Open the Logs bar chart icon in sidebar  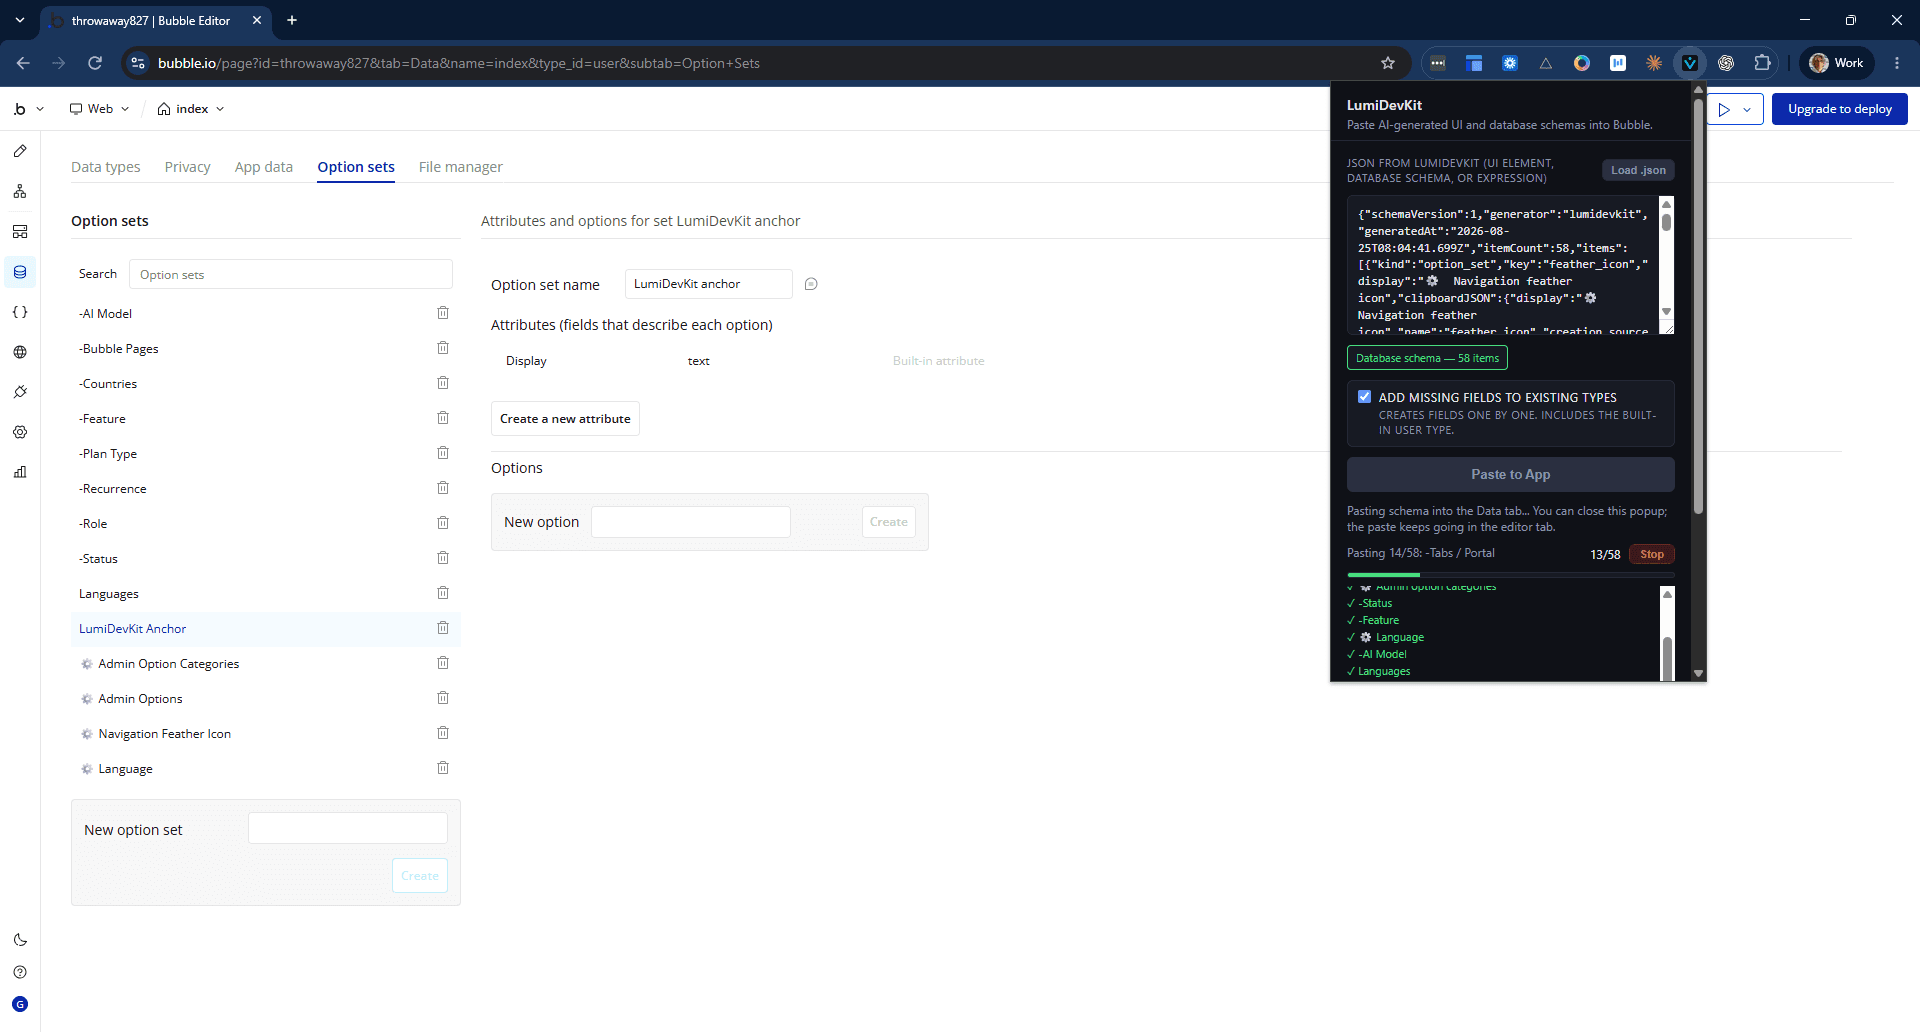(x=20, y=472)
